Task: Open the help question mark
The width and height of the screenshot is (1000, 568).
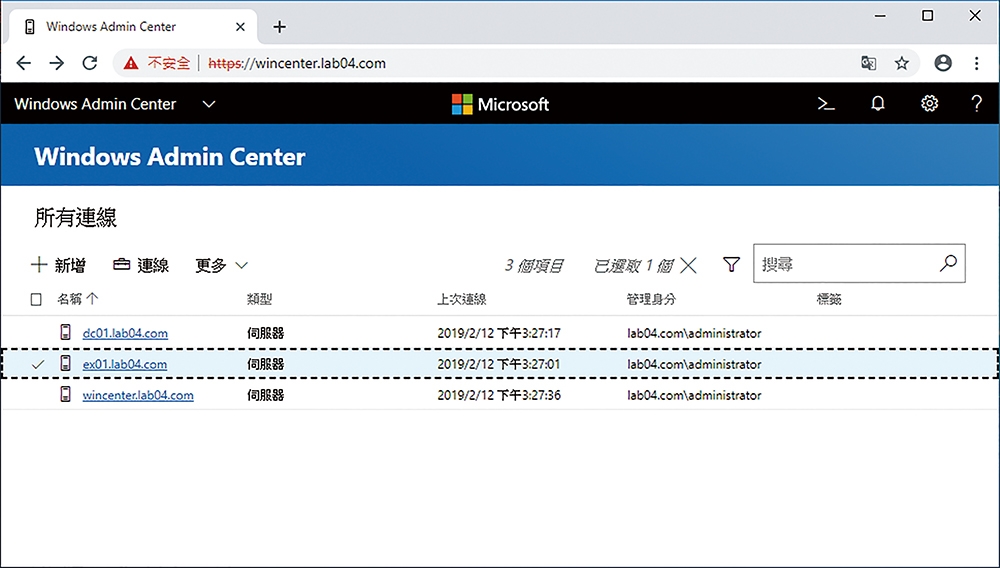Action: tap(976, 104)
